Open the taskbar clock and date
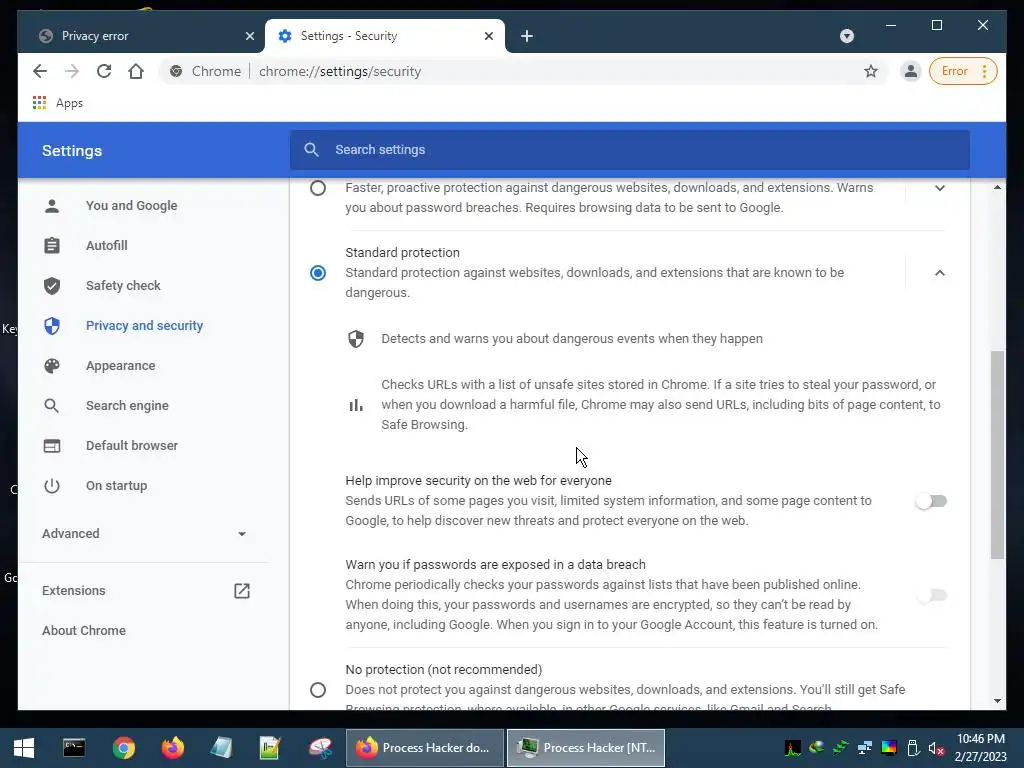Viewport: 1024px width, 768px height. 981,748
